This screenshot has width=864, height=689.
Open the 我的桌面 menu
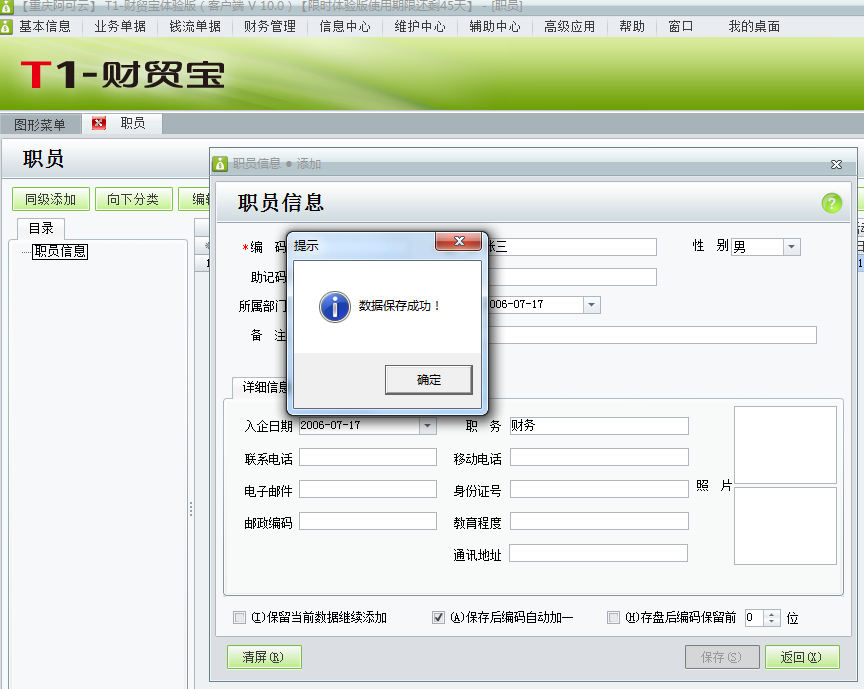pyautogui.click(x=754, y=26)
